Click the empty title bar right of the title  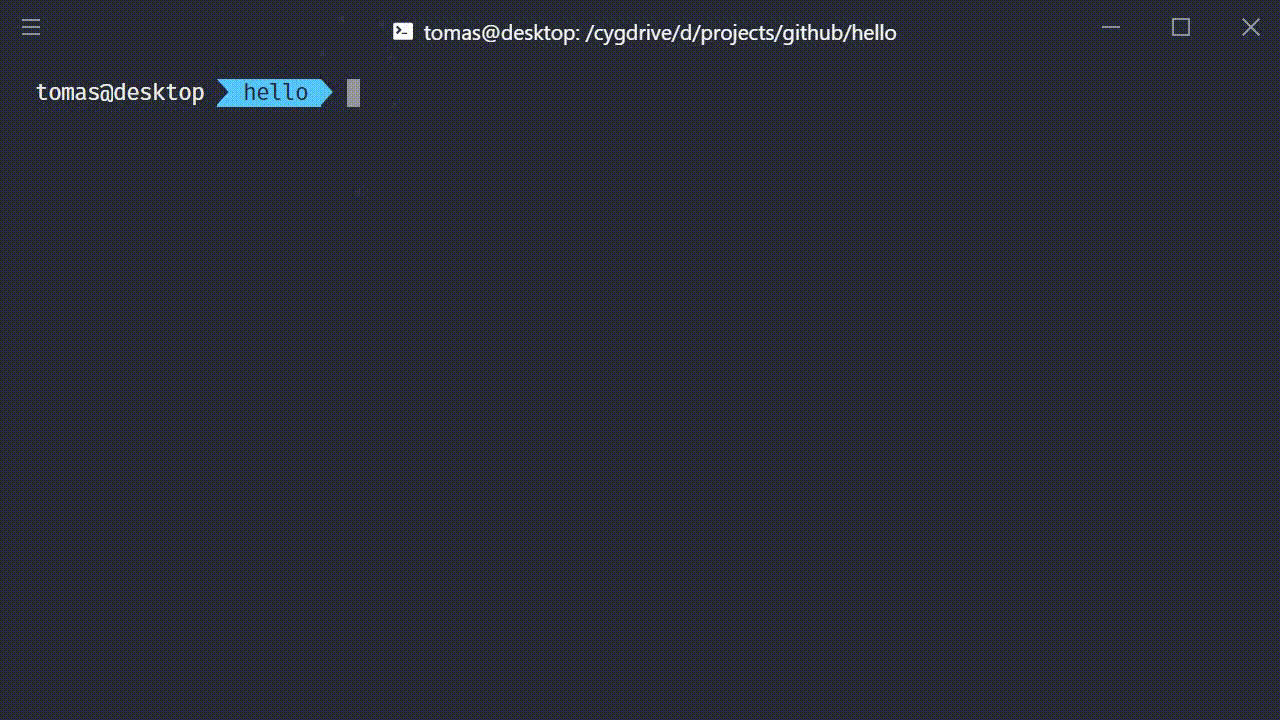(990, 30)
